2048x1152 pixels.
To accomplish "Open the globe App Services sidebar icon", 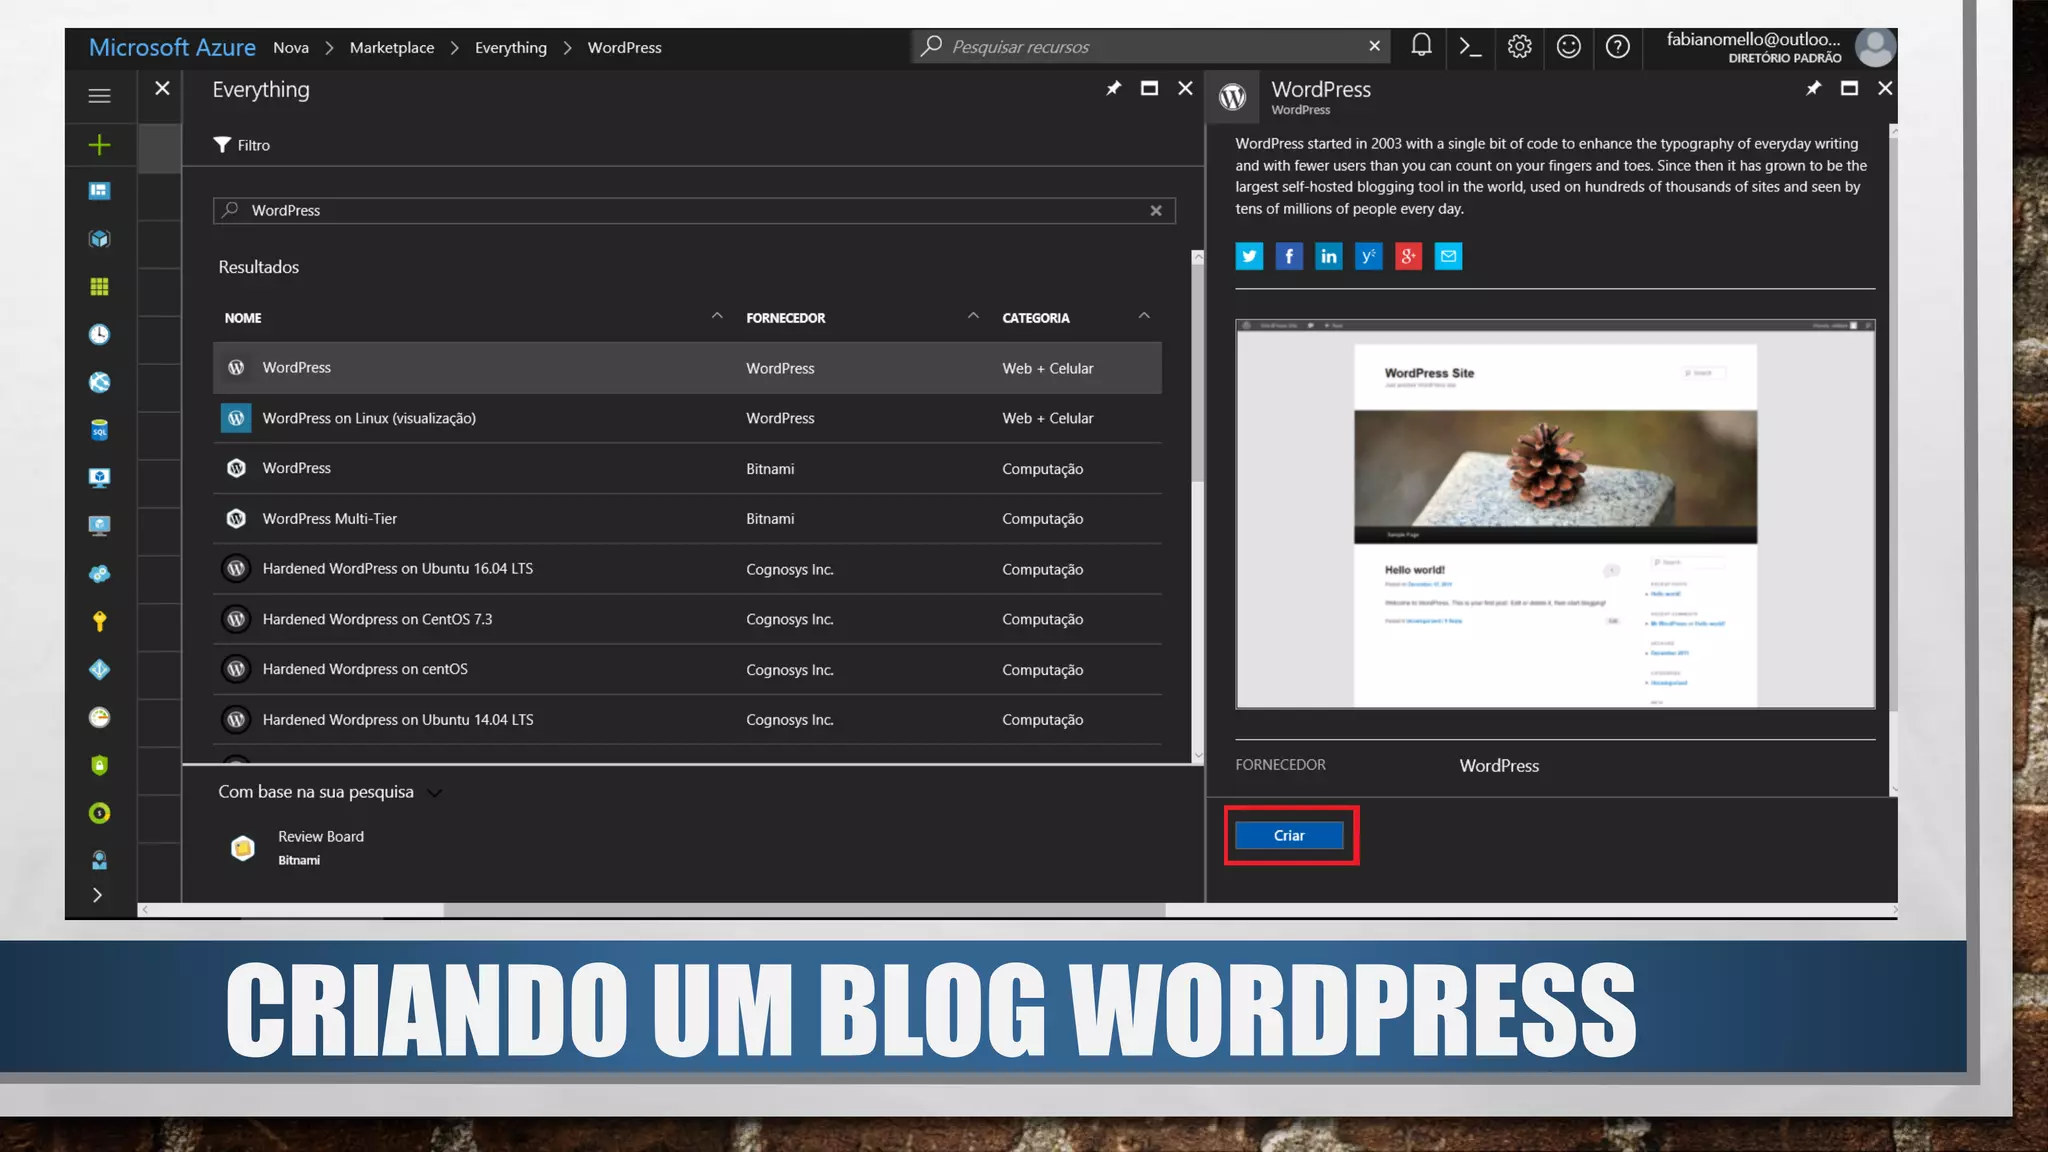I will tap(99, 382).
